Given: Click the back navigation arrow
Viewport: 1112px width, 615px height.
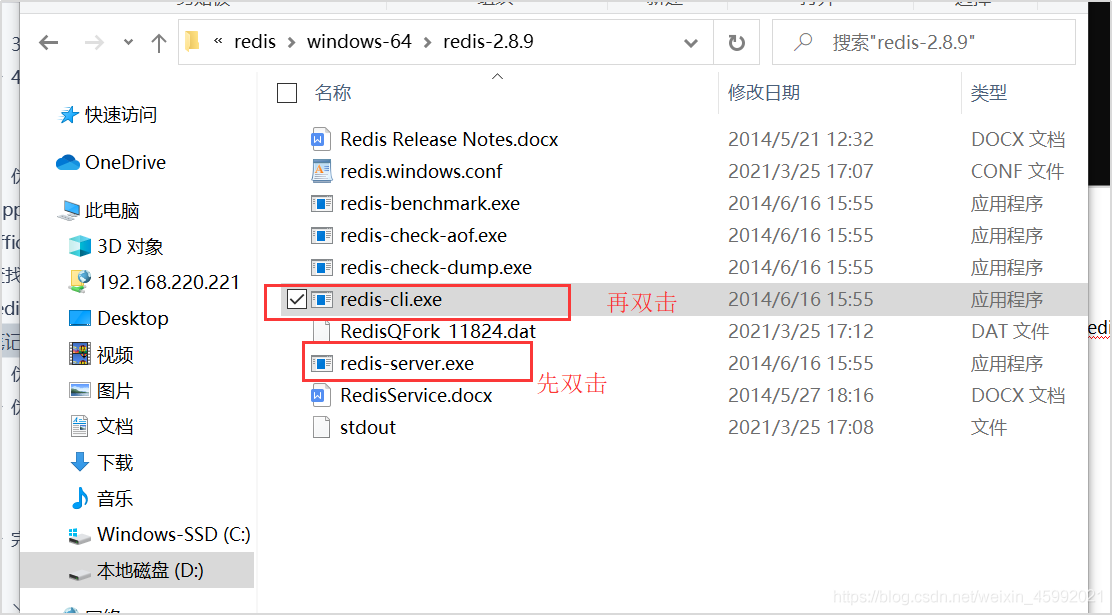Looking at the screenshot, I should click(49, 41).
